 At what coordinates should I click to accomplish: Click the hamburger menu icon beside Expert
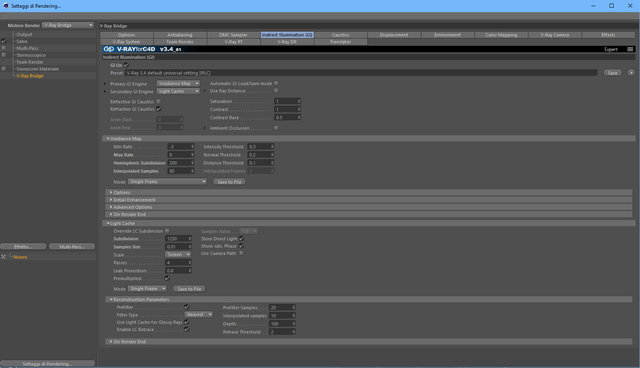[630, 49]
